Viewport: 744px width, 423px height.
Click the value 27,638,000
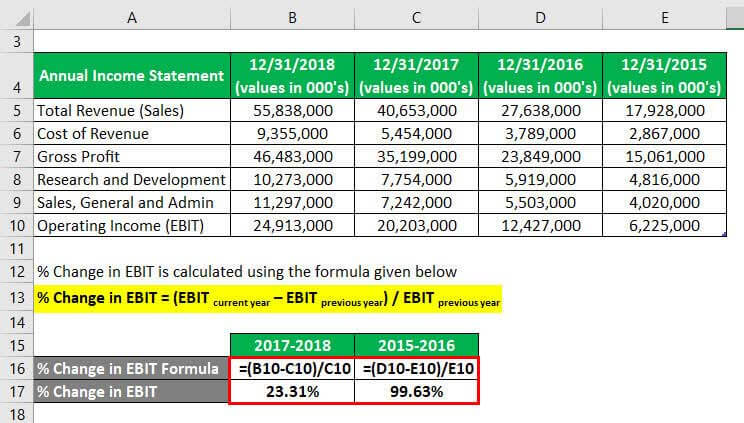pos(540,111)
